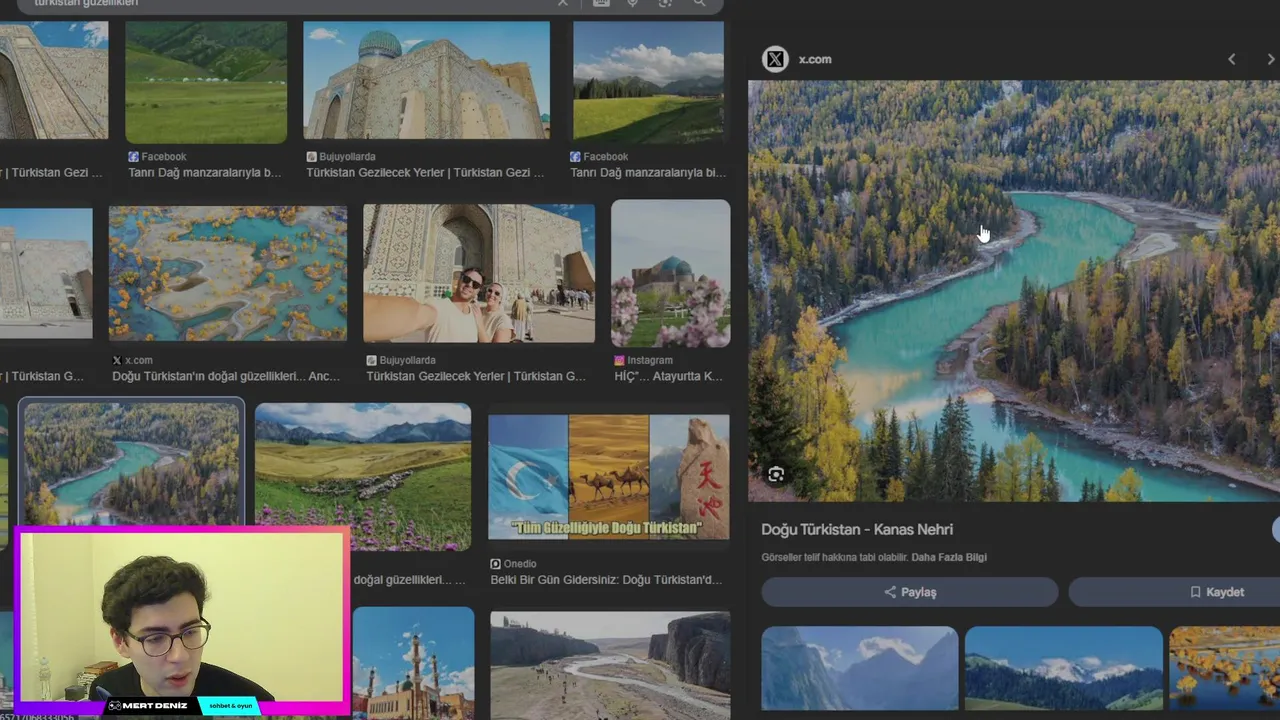Viewport: 1280px width, 720px height.
Task: Click 'Görseller telif hakkına tabi olabilir' notice
Action: coord(834,557)
